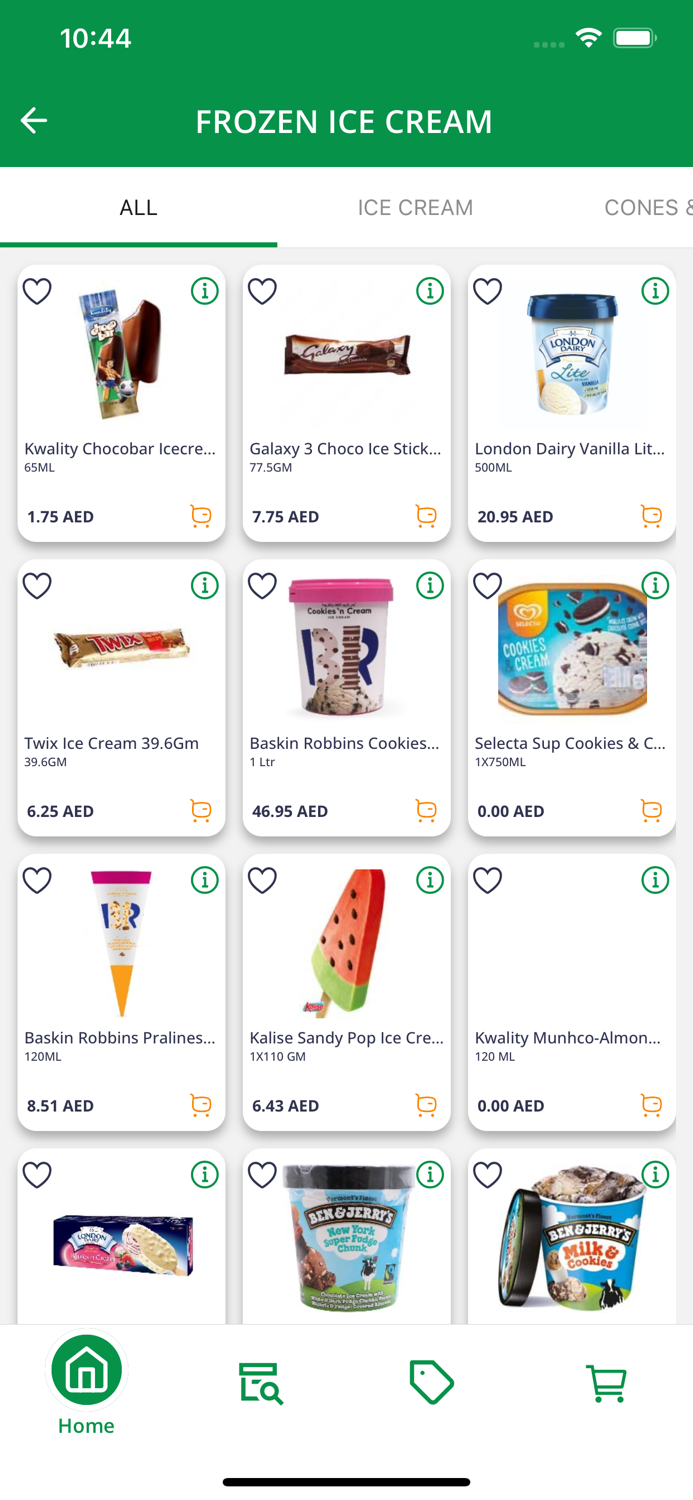
Task: Favorite the London Dairy Vanilla Lite tub
Action: point(487,291)
